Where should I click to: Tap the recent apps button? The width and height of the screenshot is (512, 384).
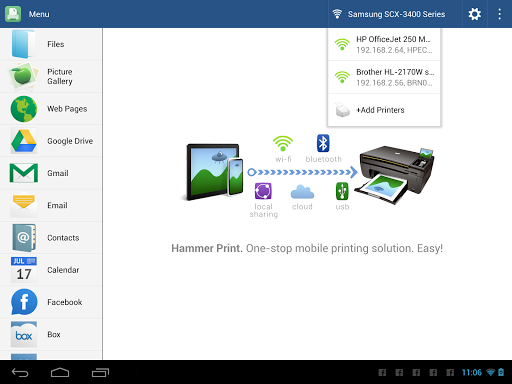[x=100, y=372]
